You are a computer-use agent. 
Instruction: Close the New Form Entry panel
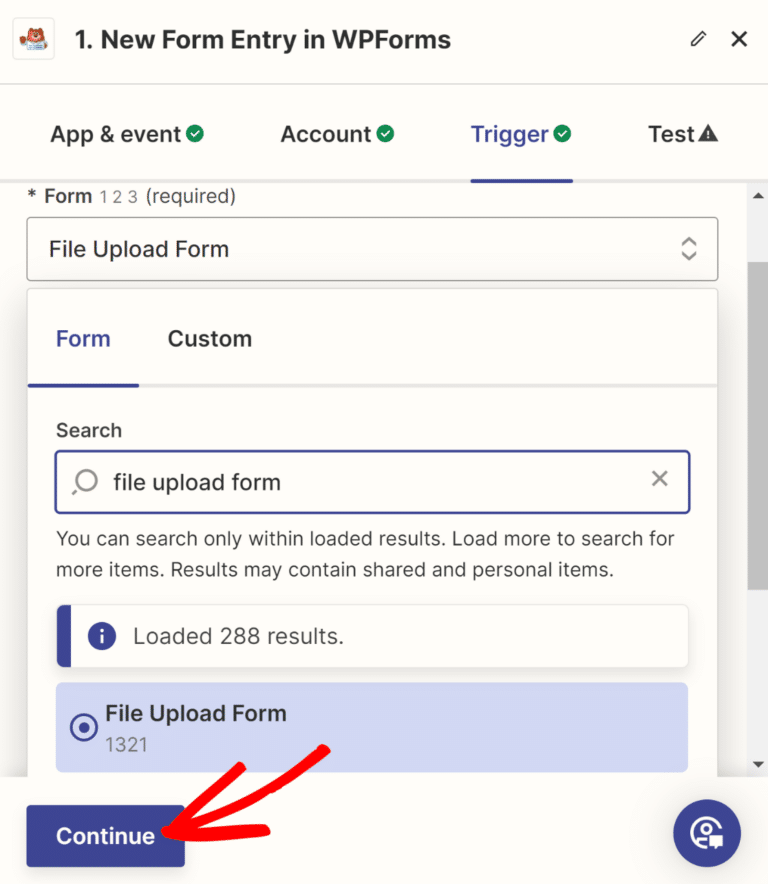click(739, 38)
